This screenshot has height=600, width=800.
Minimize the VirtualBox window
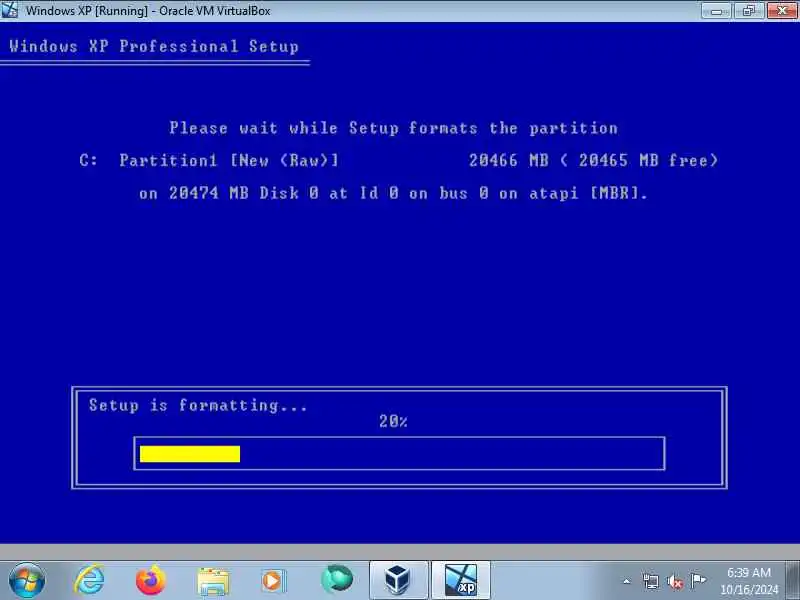click(x=717, y=10)
